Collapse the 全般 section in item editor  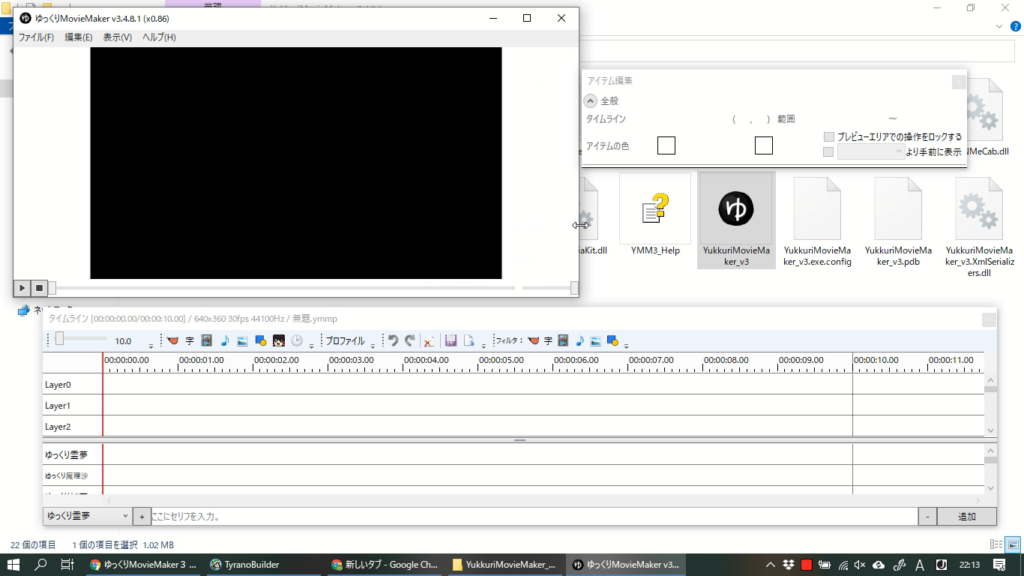click(590, 101)
